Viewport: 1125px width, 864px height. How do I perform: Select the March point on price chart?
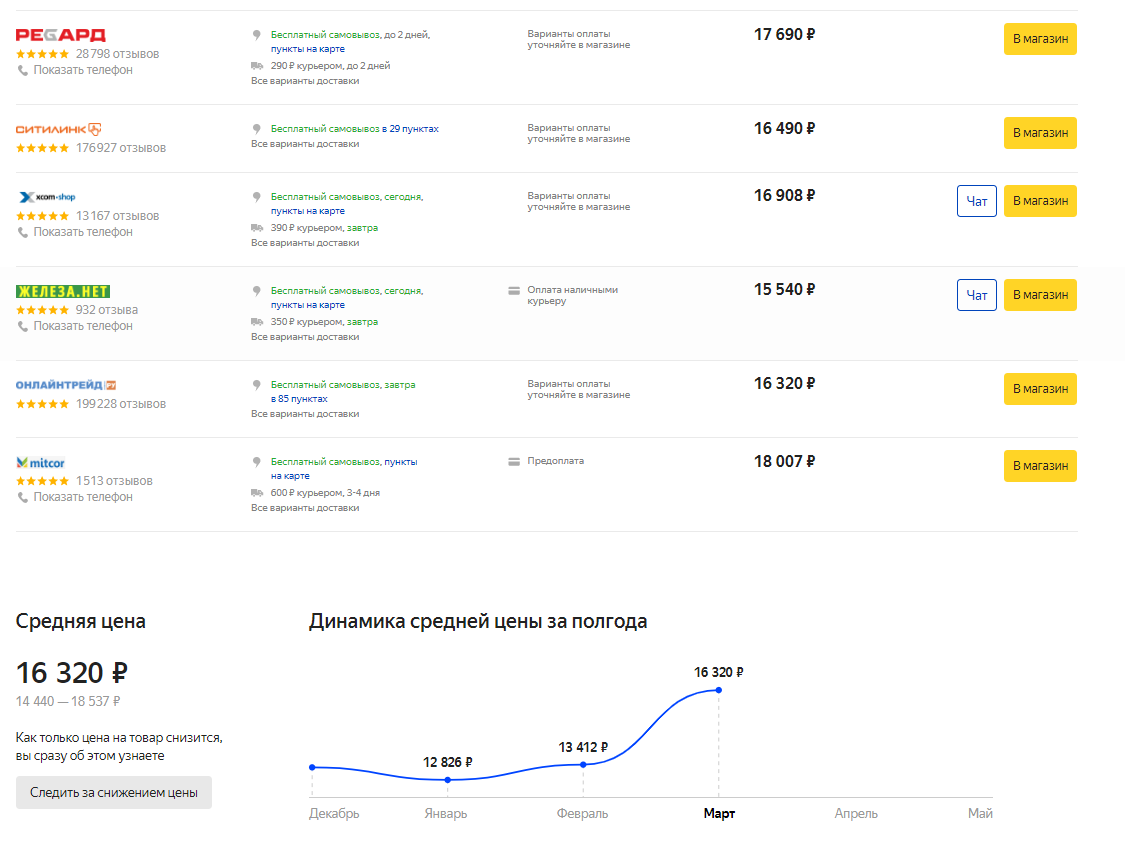pyautogui.click(x=718, y=690)
